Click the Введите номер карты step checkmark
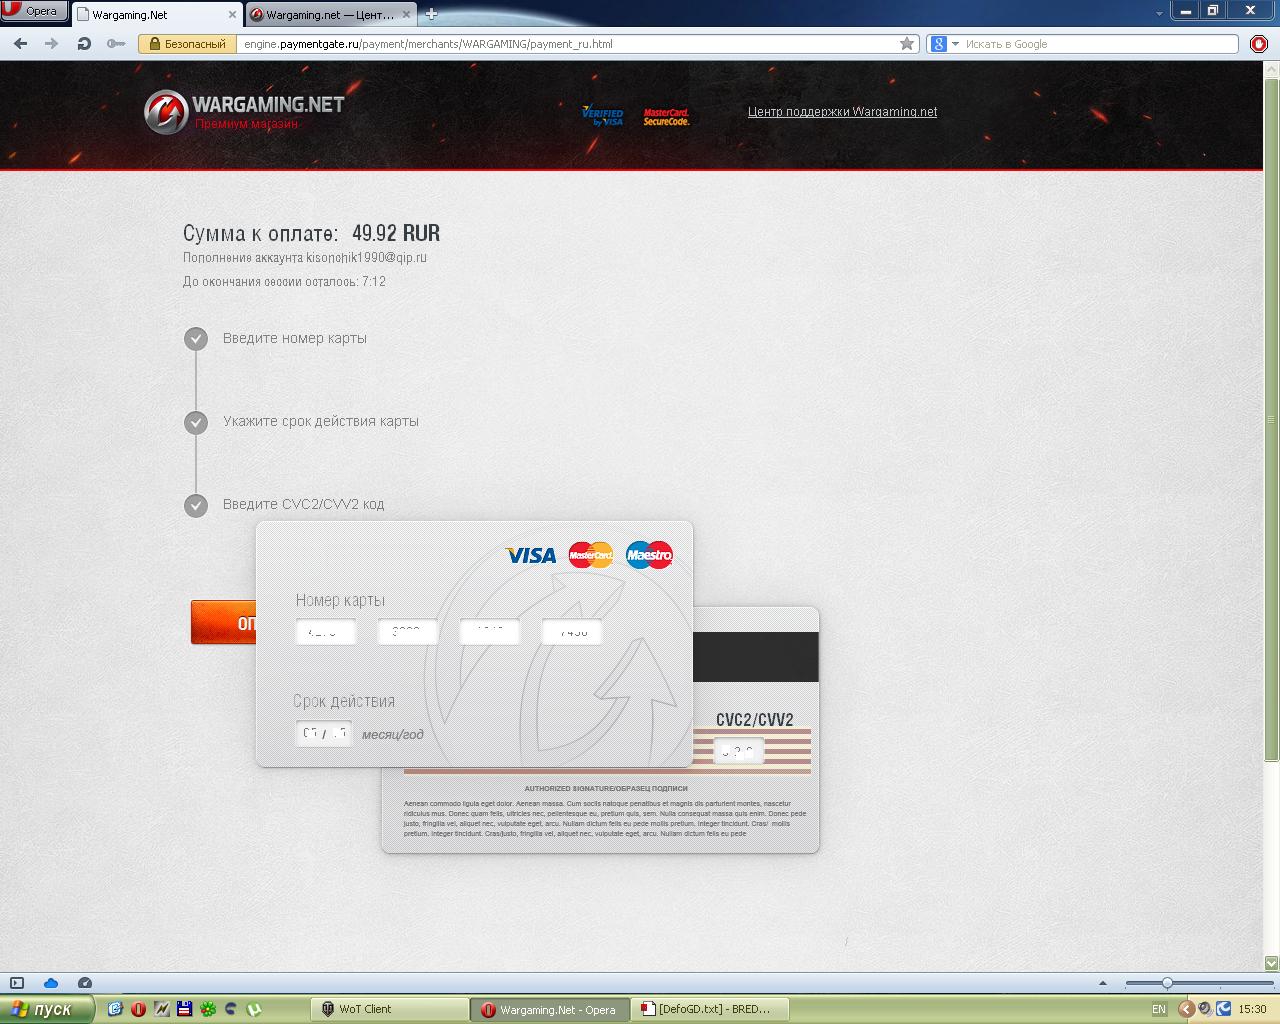The height and width of the screenshot is (1024, 1280). [x=196, y=339]
